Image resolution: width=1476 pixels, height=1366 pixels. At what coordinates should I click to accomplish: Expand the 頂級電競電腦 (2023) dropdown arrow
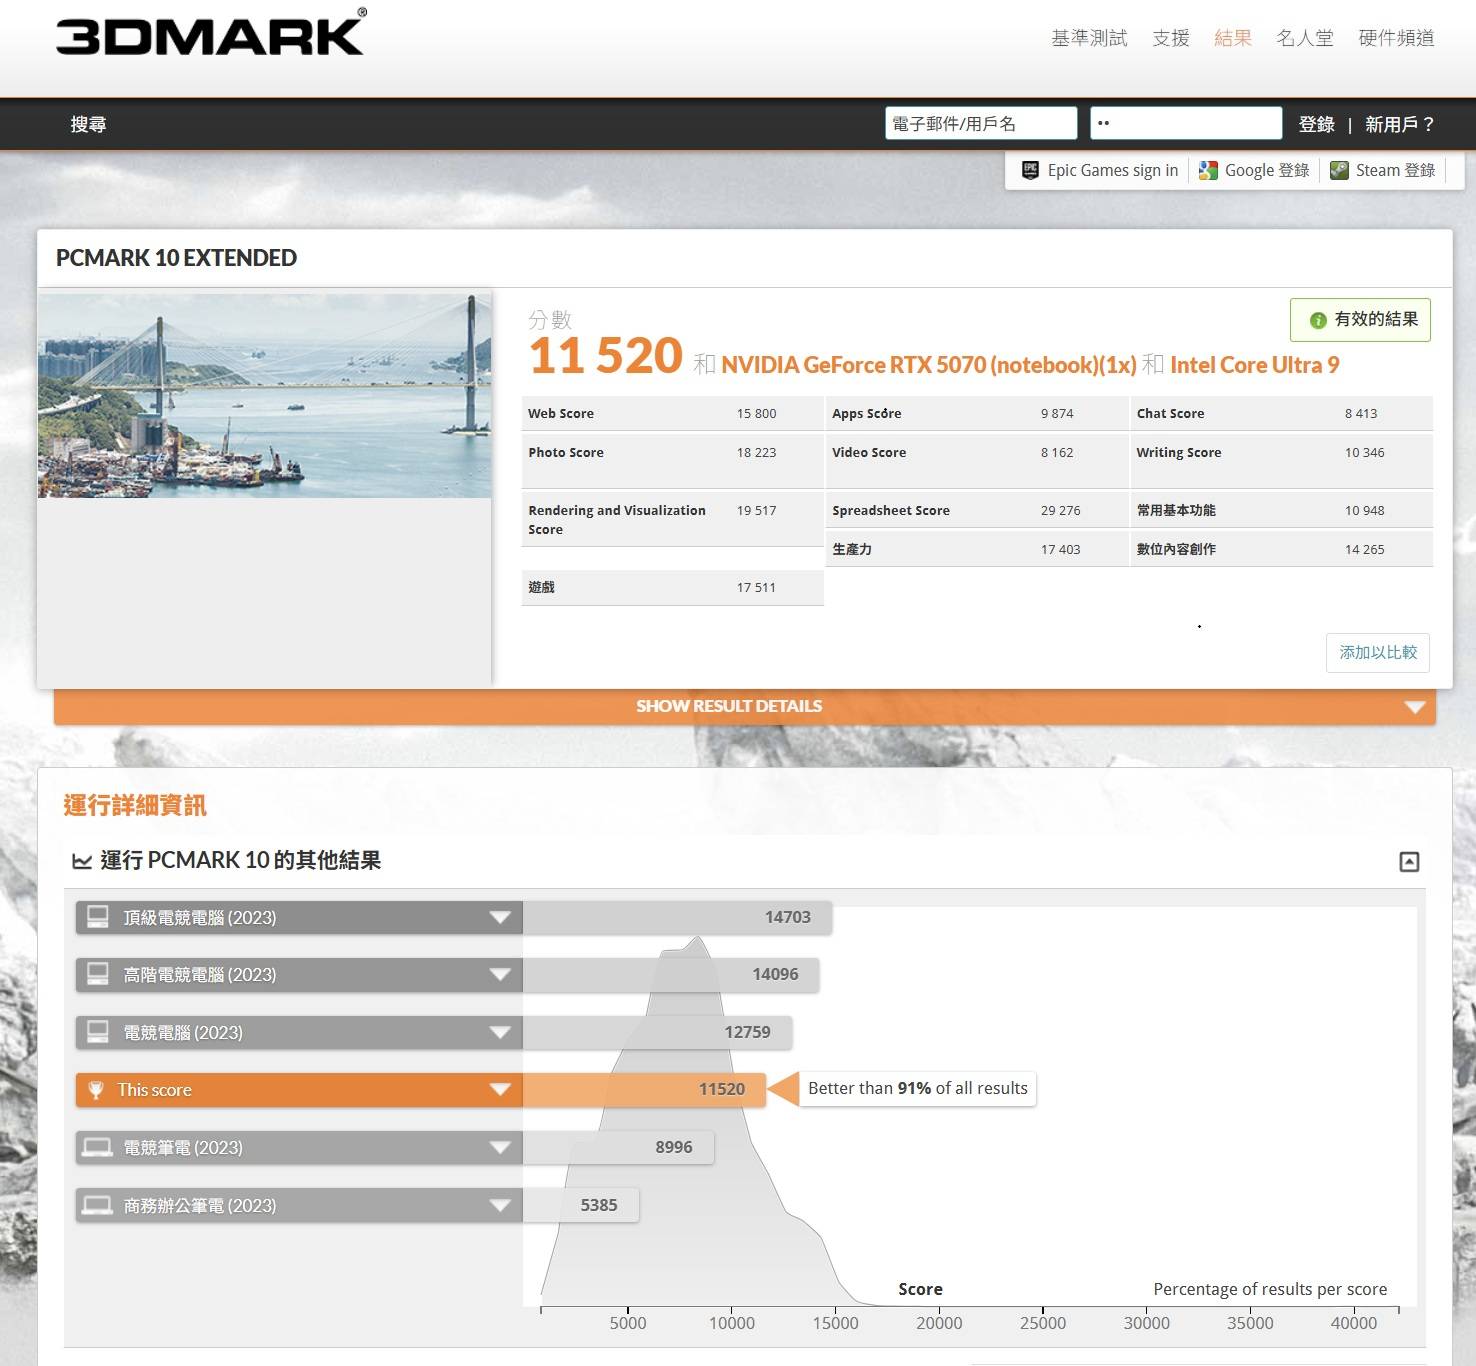[x=500, y=918]
